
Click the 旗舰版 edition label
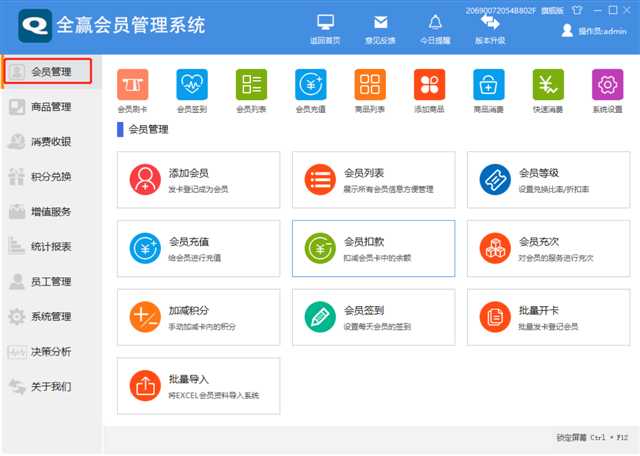pyautogui.click(x=552, y=11)
